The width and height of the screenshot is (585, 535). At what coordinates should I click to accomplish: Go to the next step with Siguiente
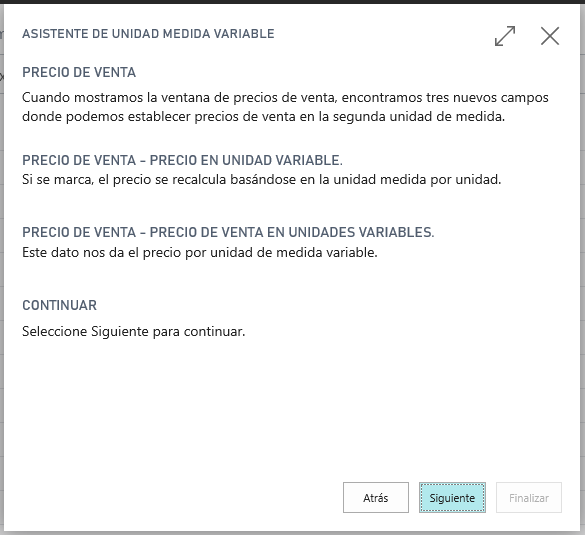pos(452,498)
